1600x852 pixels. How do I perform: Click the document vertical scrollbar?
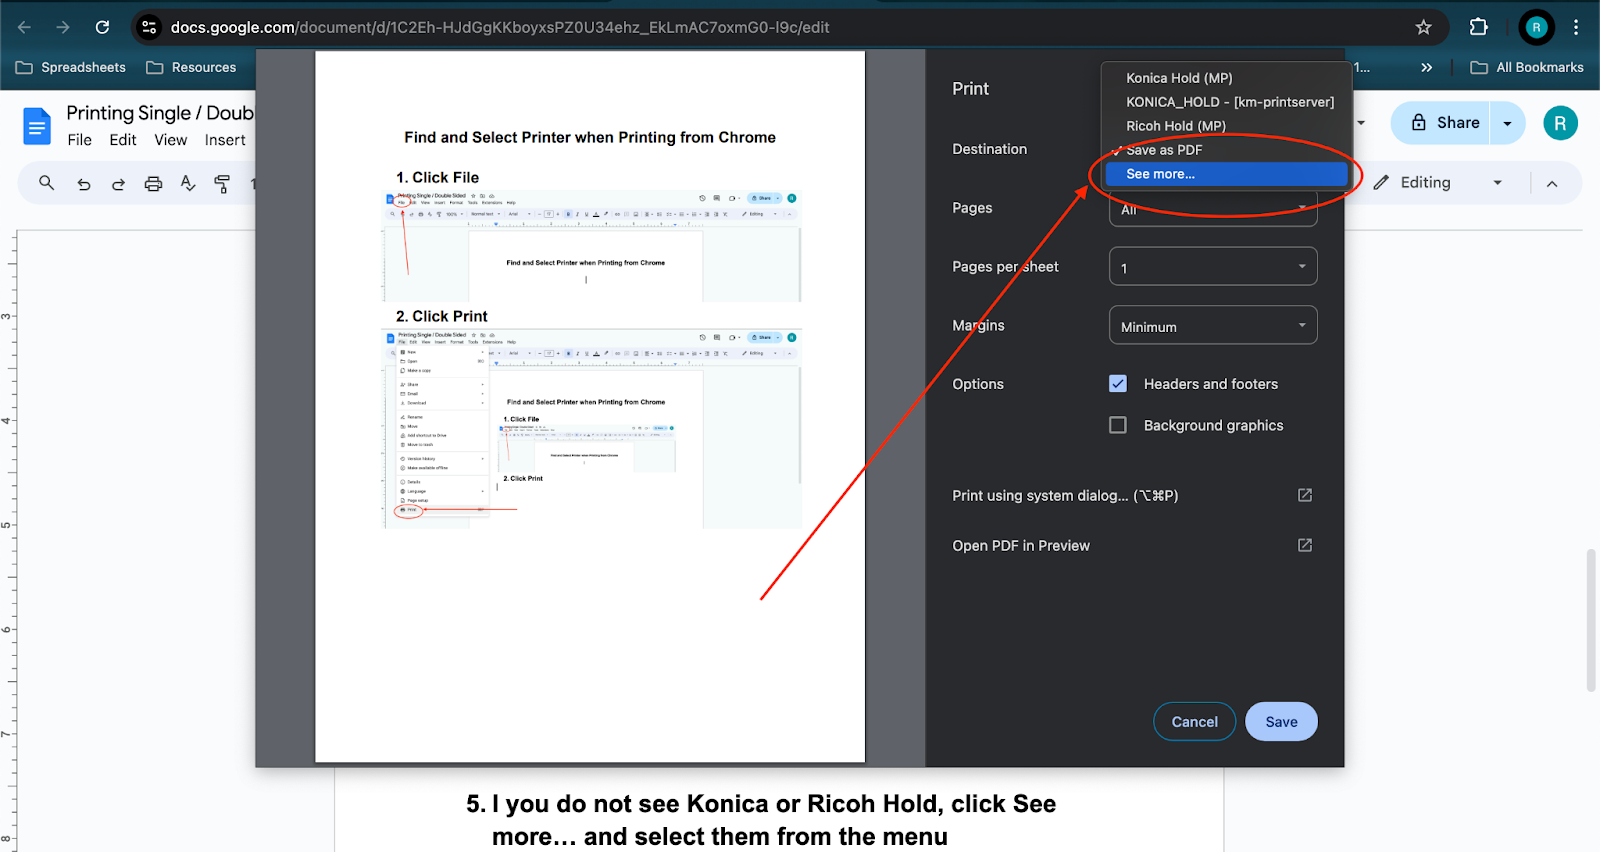coord(1591,620)
